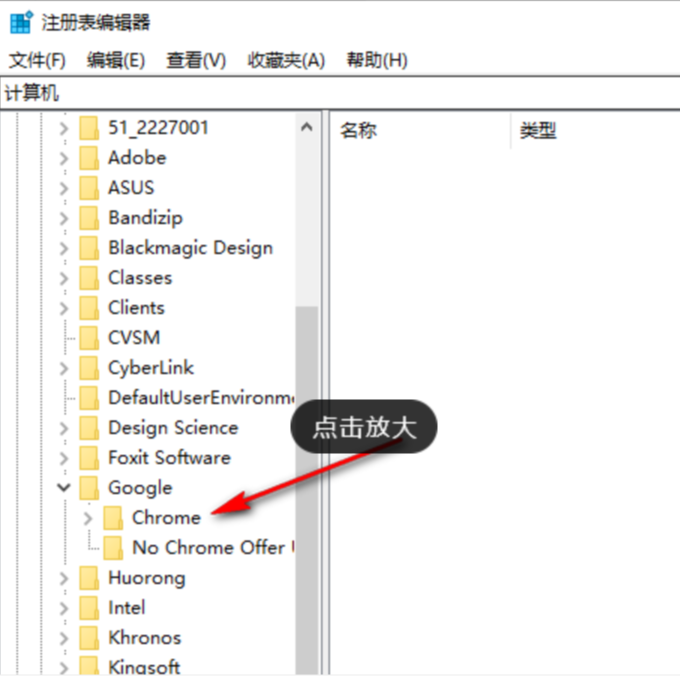This screenshot has height=680, width=680.
Task: Select the No Chrome Offer key label
Action: tap(213, 548)
